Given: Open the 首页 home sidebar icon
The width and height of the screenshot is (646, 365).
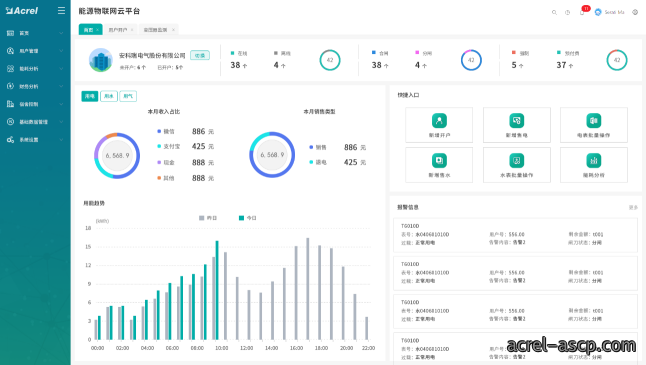Looking at the screenshot, I should (10, 33).
